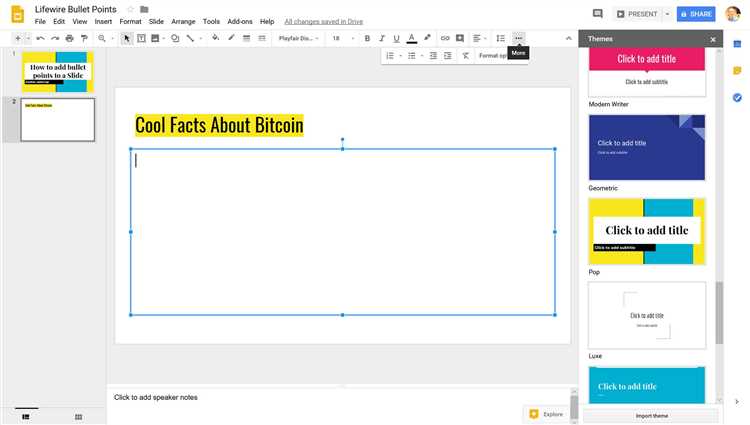The image size is (750, 425).
Task: Open the new slide layout dropdown arrow
Action: click(28, 38)
